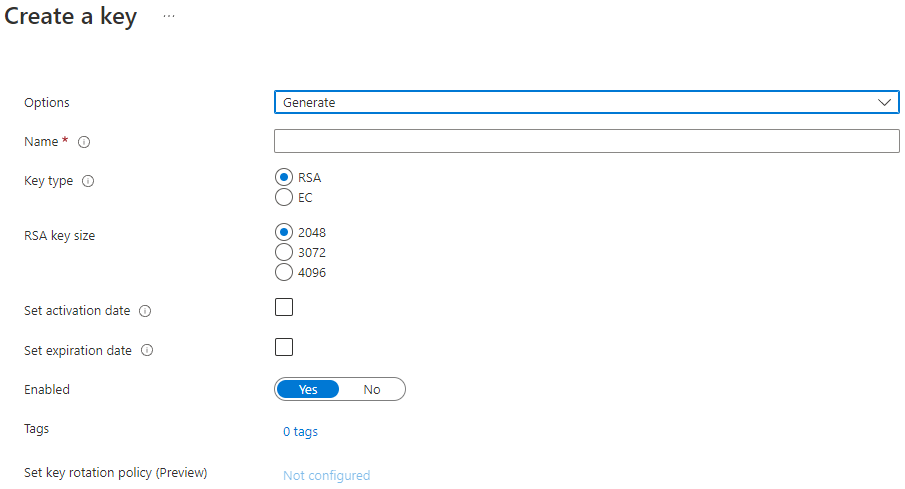905x489 pixels.
Task: Select the EC key type
Action: click(283, 197)
